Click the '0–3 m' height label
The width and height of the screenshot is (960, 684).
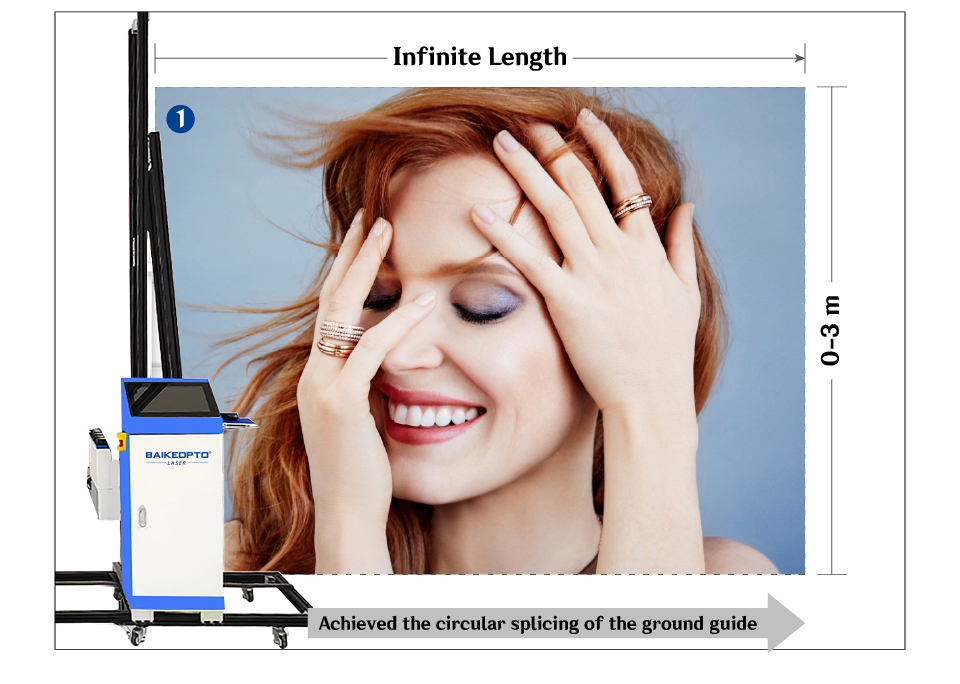pos(831,330)
